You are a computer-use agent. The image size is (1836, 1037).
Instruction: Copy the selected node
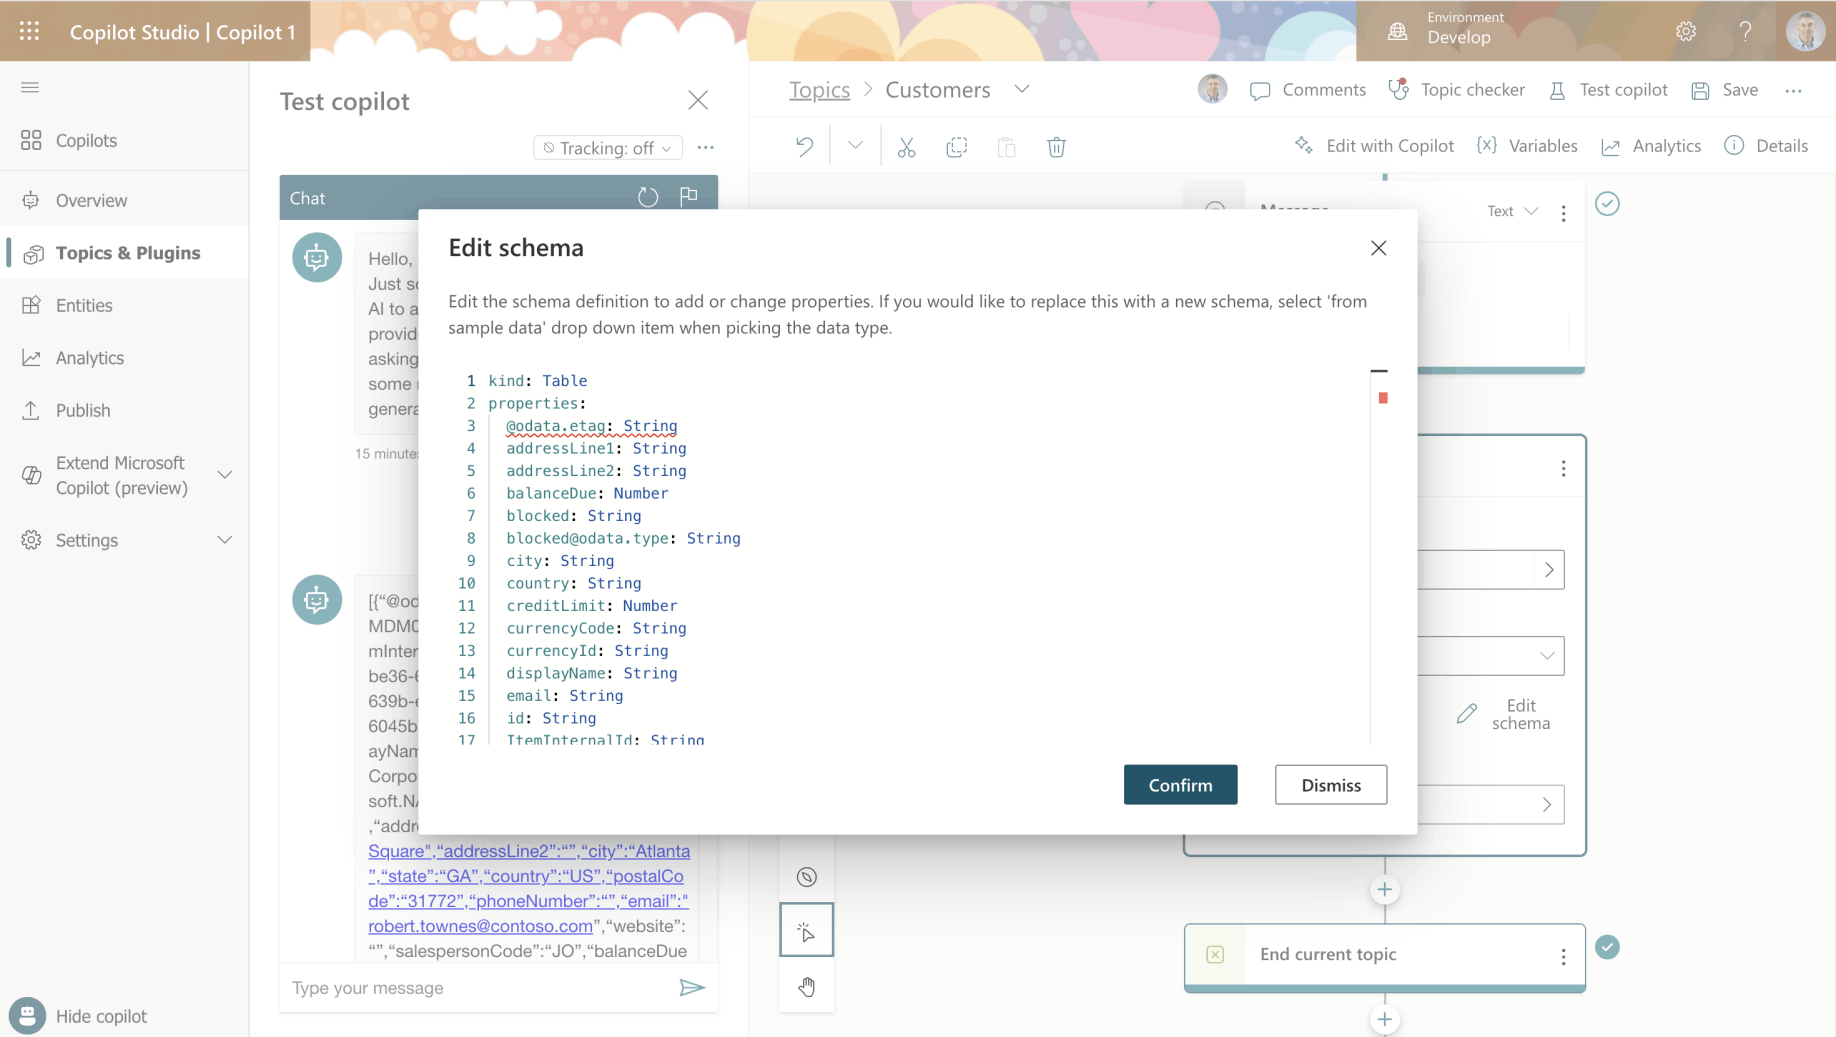tap(957, 147)
